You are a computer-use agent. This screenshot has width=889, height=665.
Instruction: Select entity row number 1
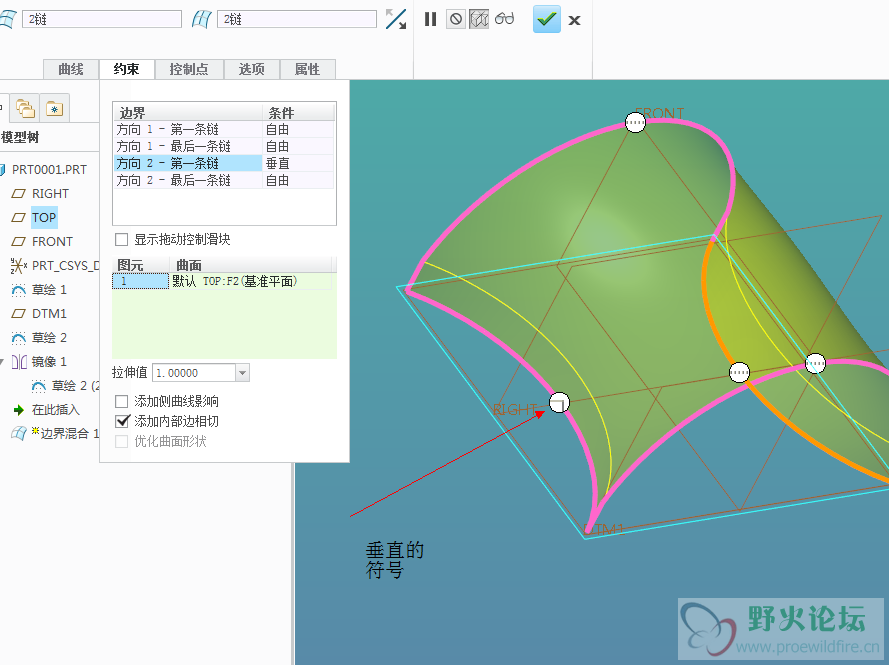[140, 281]
